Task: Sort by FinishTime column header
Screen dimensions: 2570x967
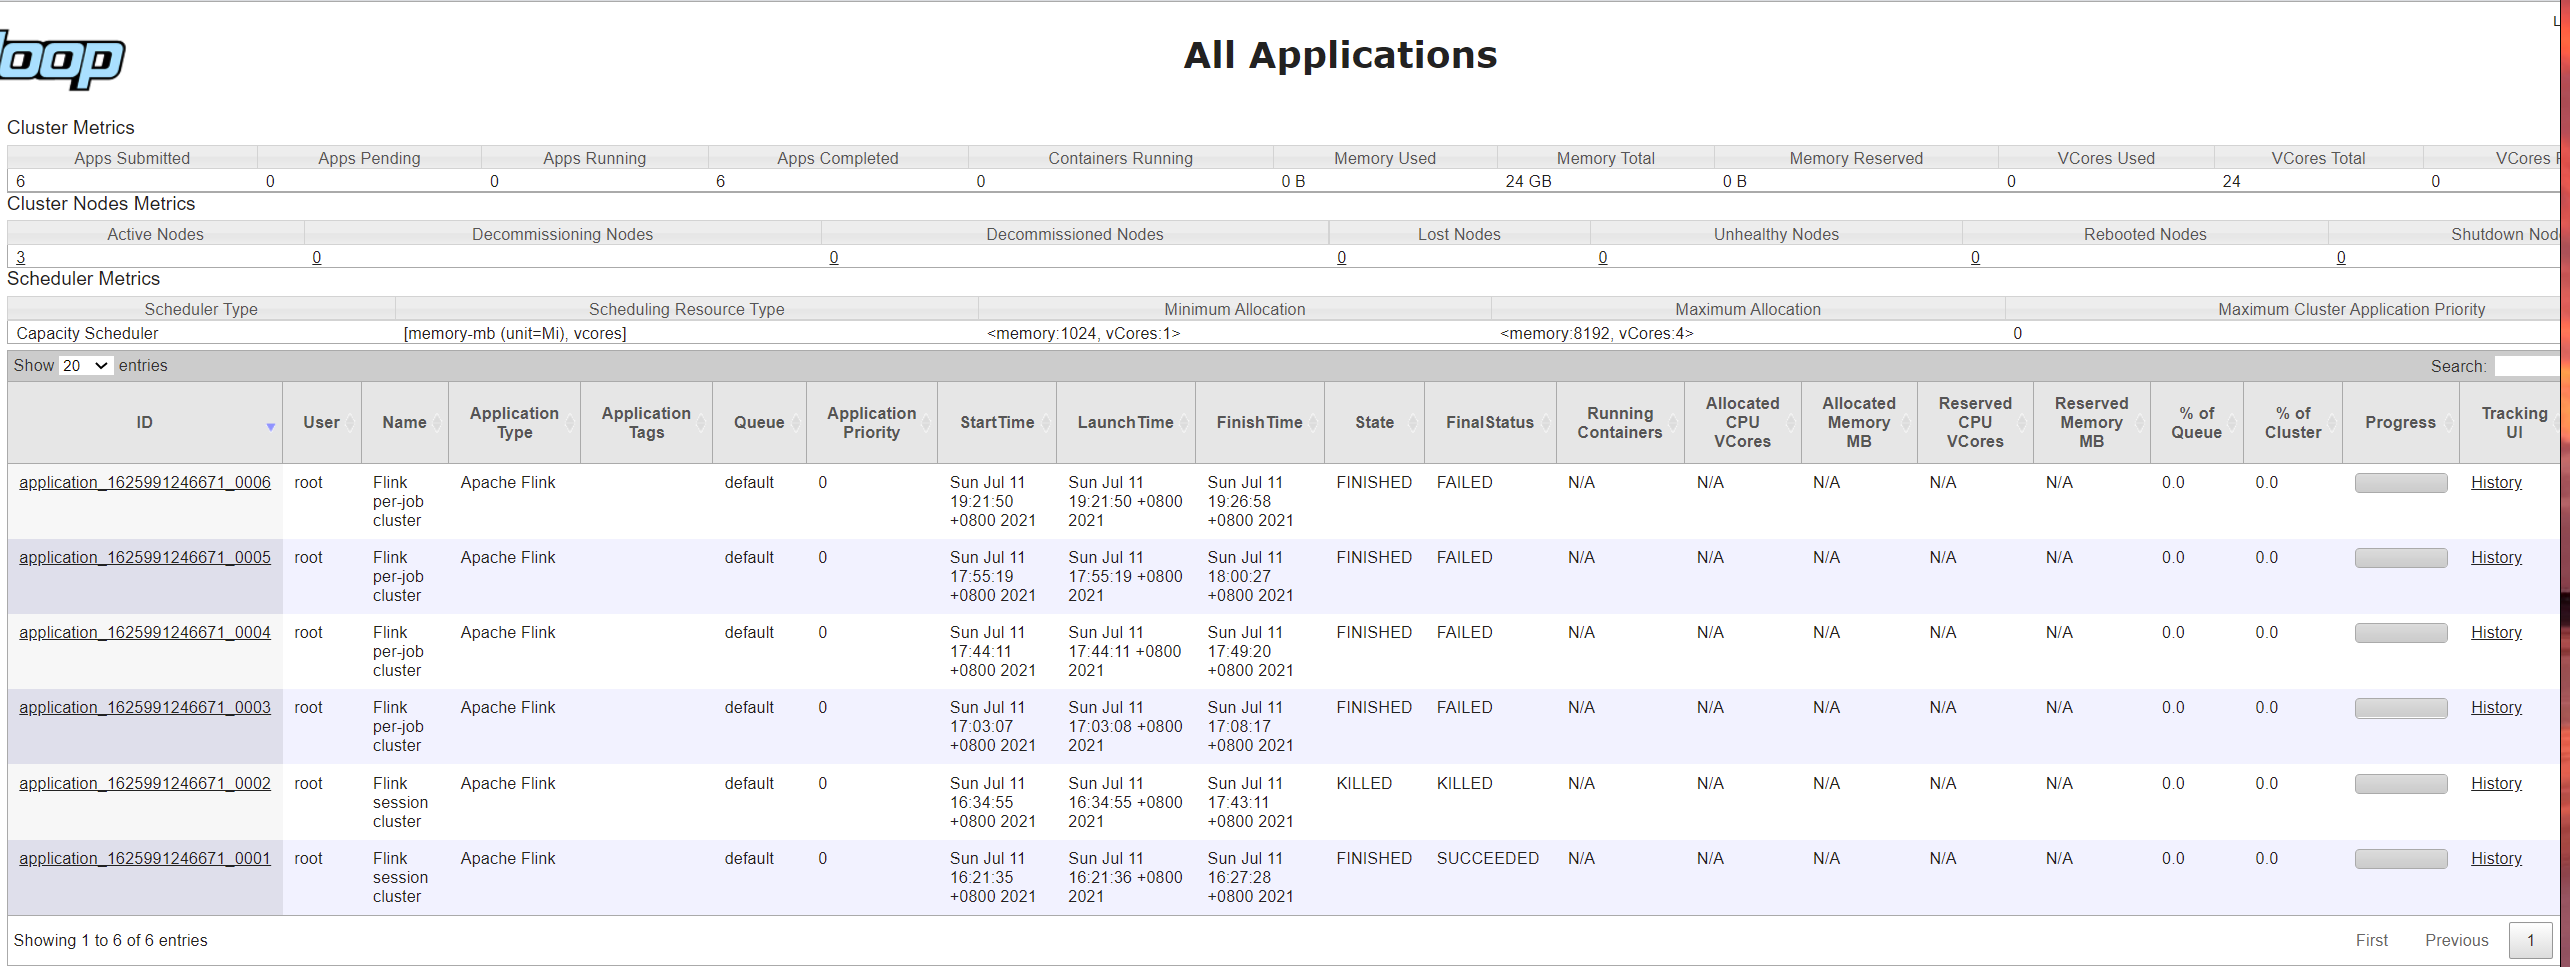Action: [1259, 423]
